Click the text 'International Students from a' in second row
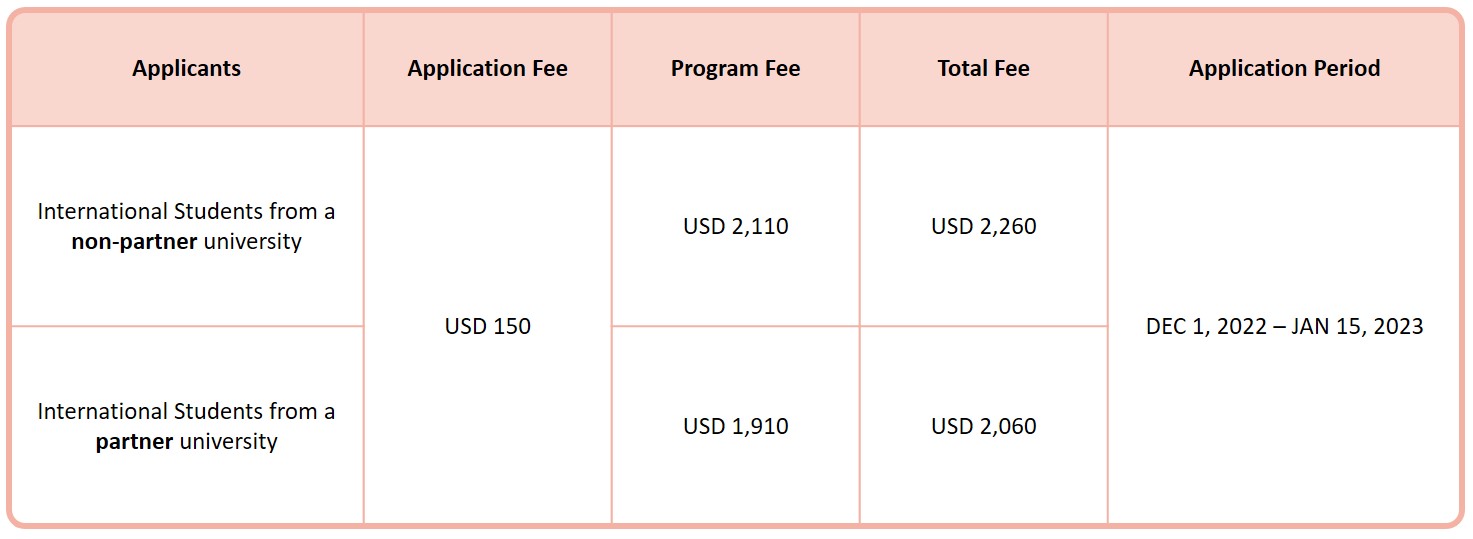This screenshot has height=539, width=1473. [186, 411]
